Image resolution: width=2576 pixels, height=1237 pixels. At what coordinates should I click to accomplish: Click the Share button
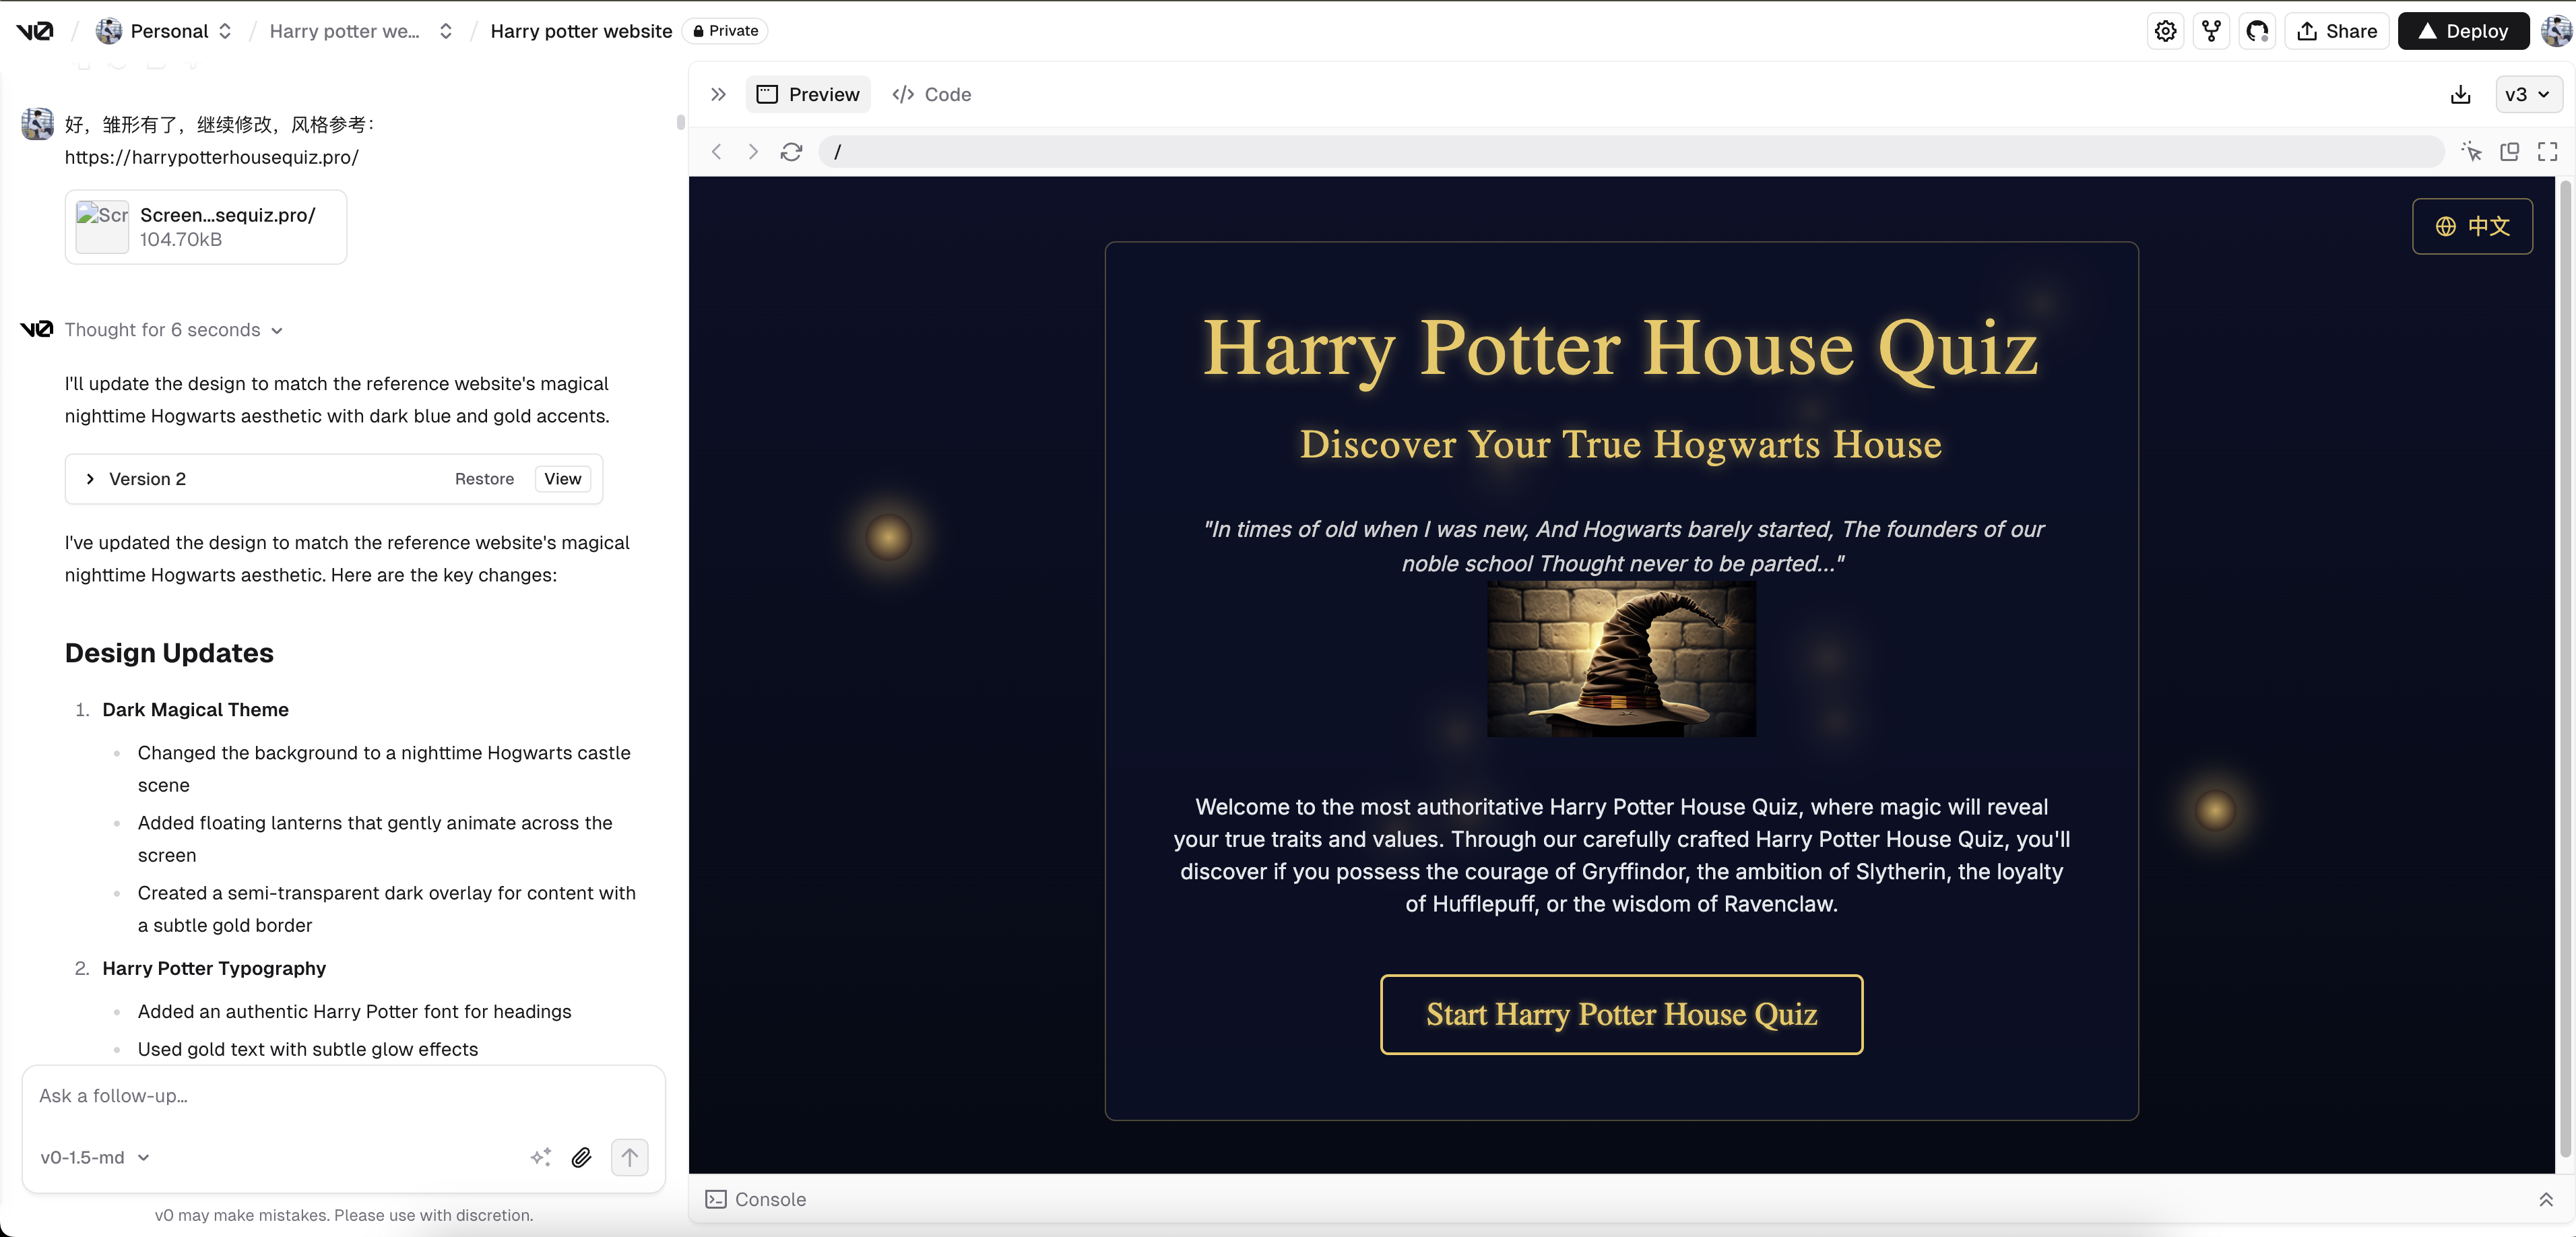coord(2337,31)
